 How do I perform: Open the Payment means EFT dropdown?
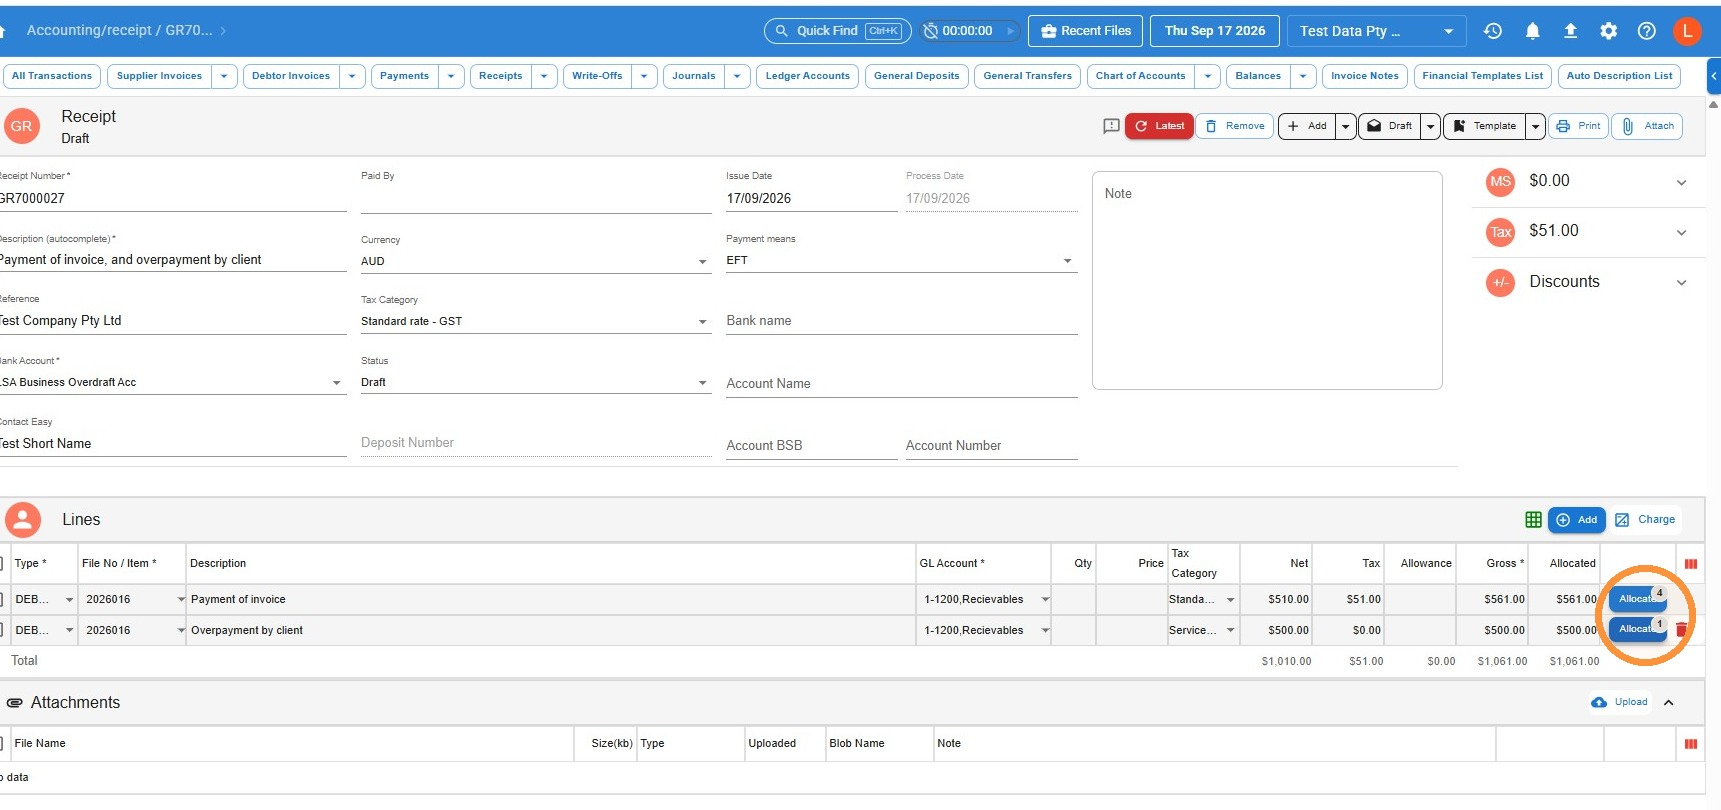901,260
